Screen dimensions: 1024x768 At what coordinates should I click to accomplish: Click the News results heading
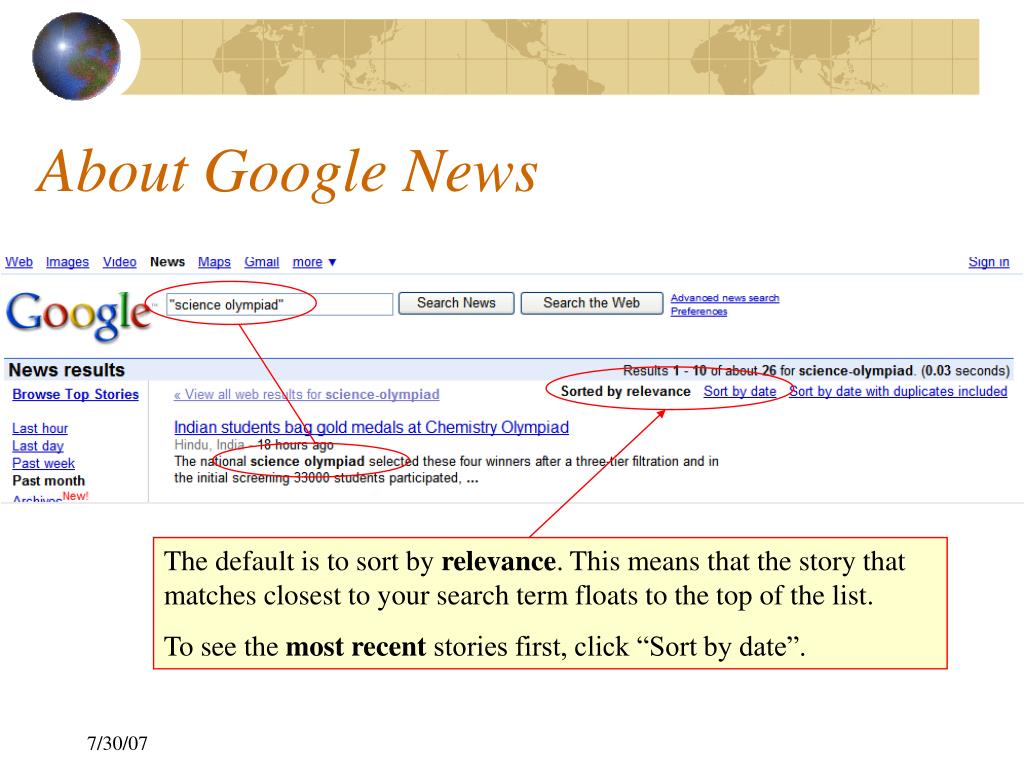click(67, 370)
